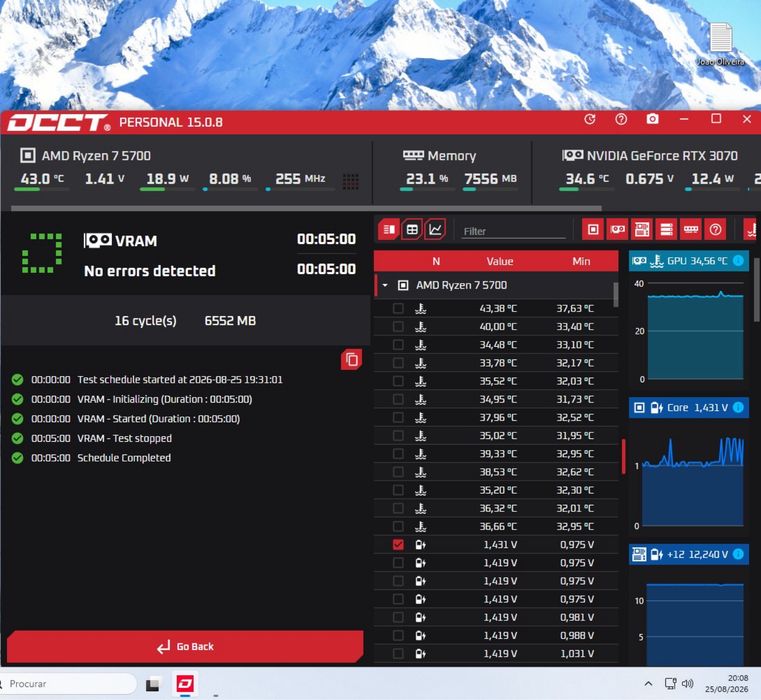The height and width of the screenshot is (700, 761).
Task: Select the Core 1,431 V graph header
Action: 689,407
